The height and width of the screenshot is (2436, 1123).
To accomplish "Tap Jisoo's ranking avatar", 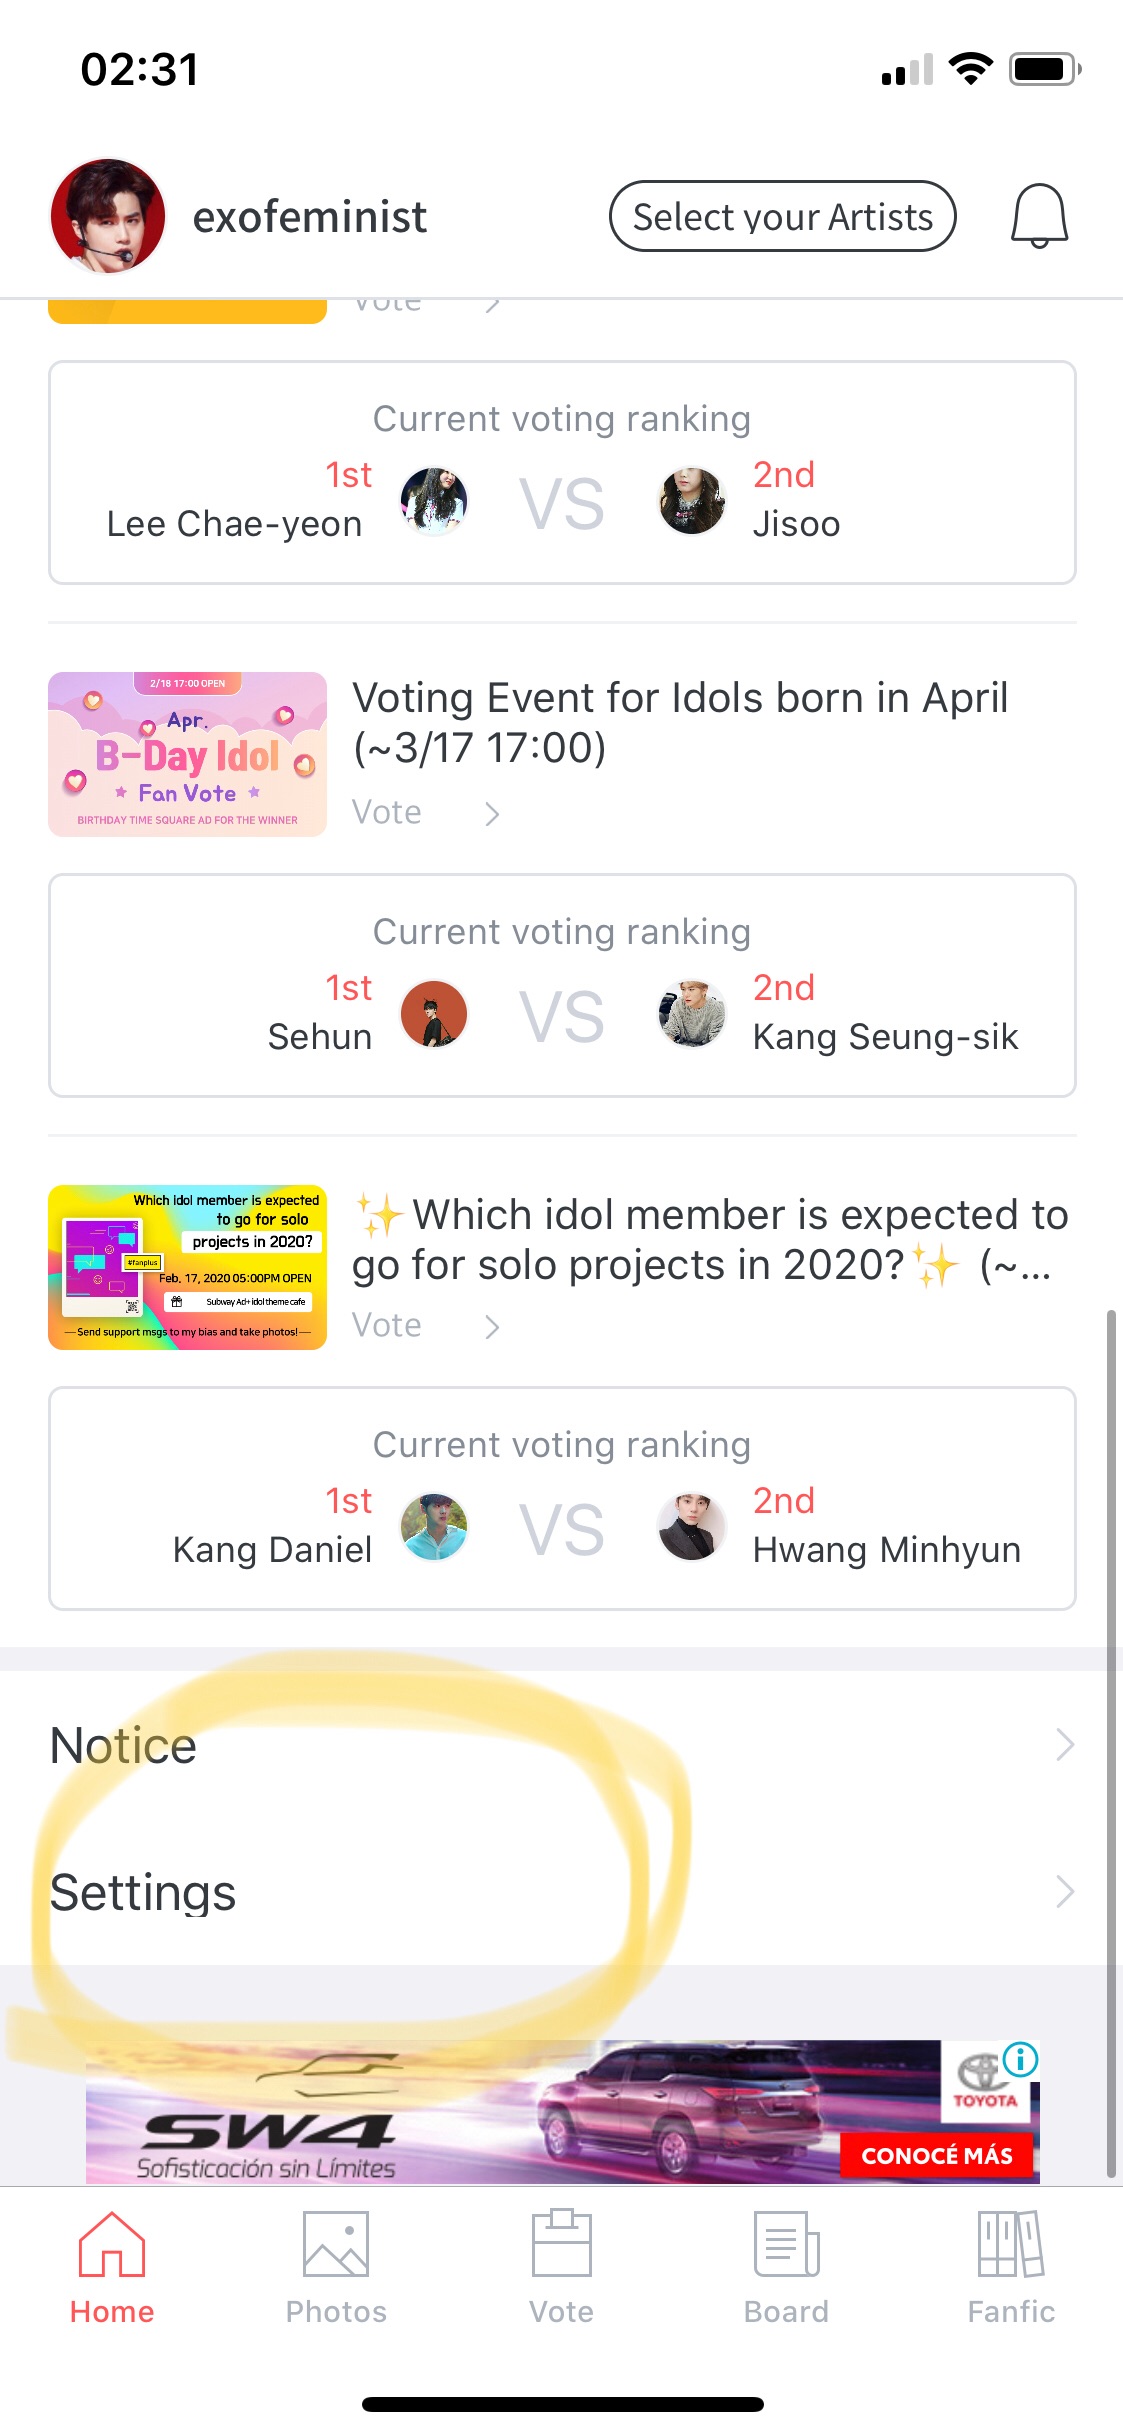I will click(x=691, y=501).
